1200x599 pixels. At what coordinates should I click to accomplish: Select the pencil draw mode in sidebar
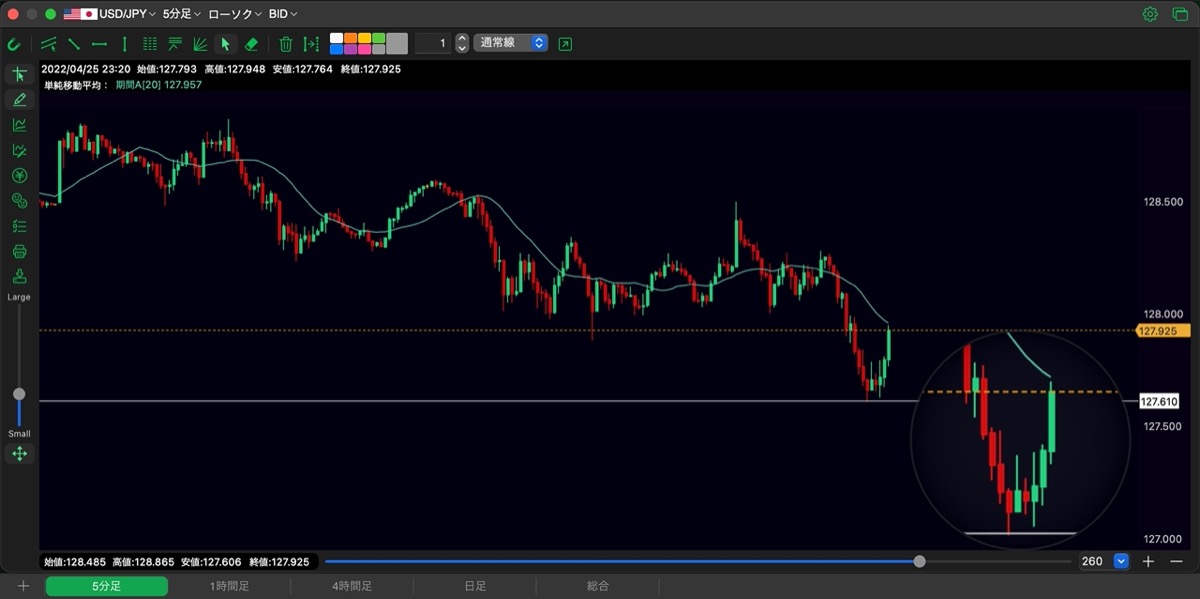tap(19, 99)
